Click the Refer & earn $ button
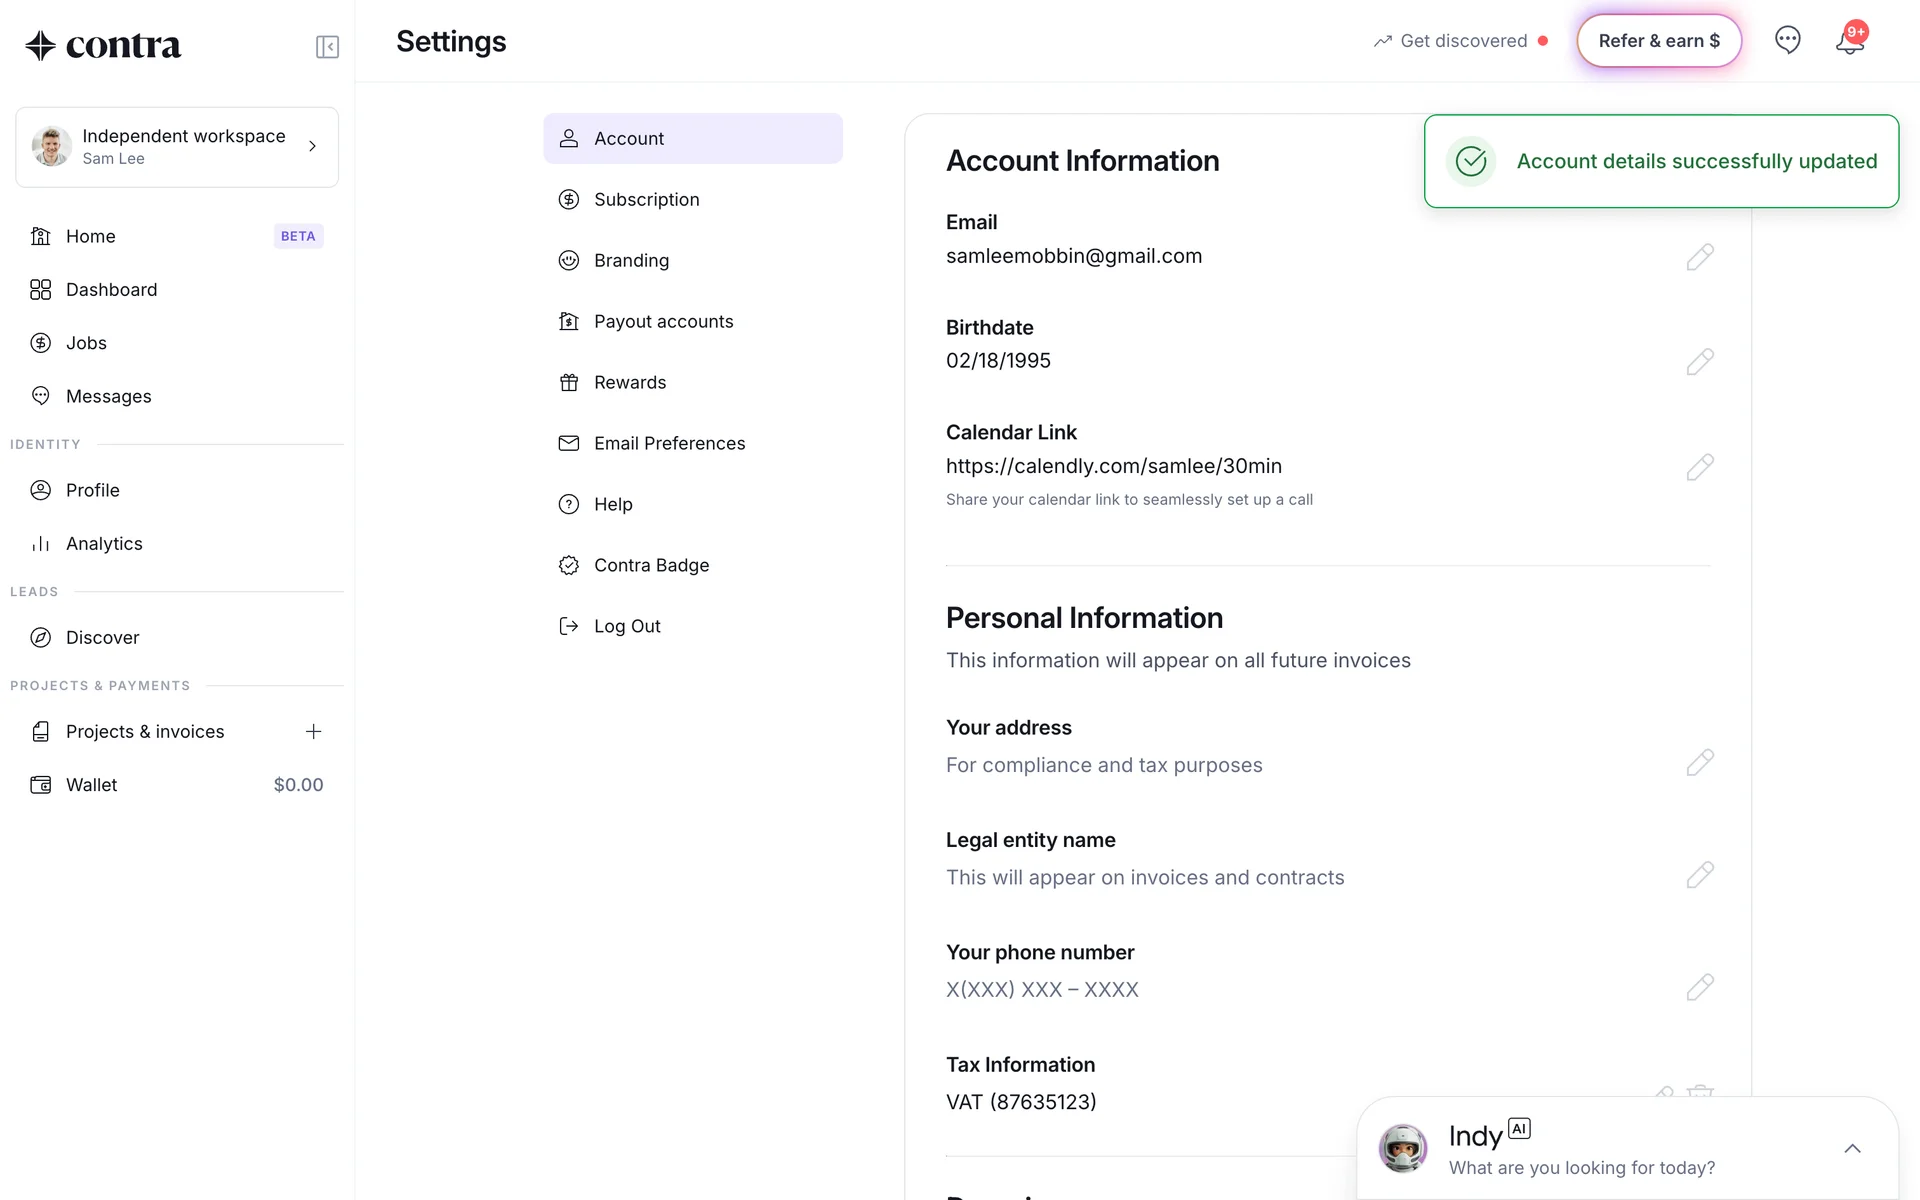Screen dimensions: 1920x1200 click(1658, 41)
